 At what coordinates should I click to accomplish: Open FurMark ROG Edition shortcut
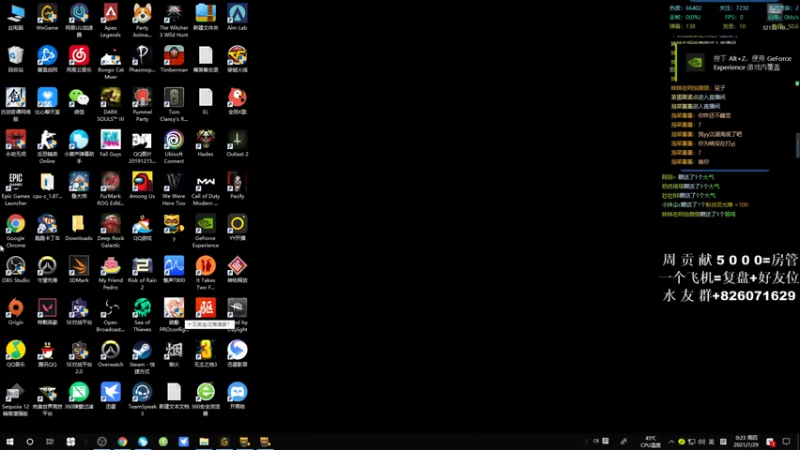click(x=110, y=189)
